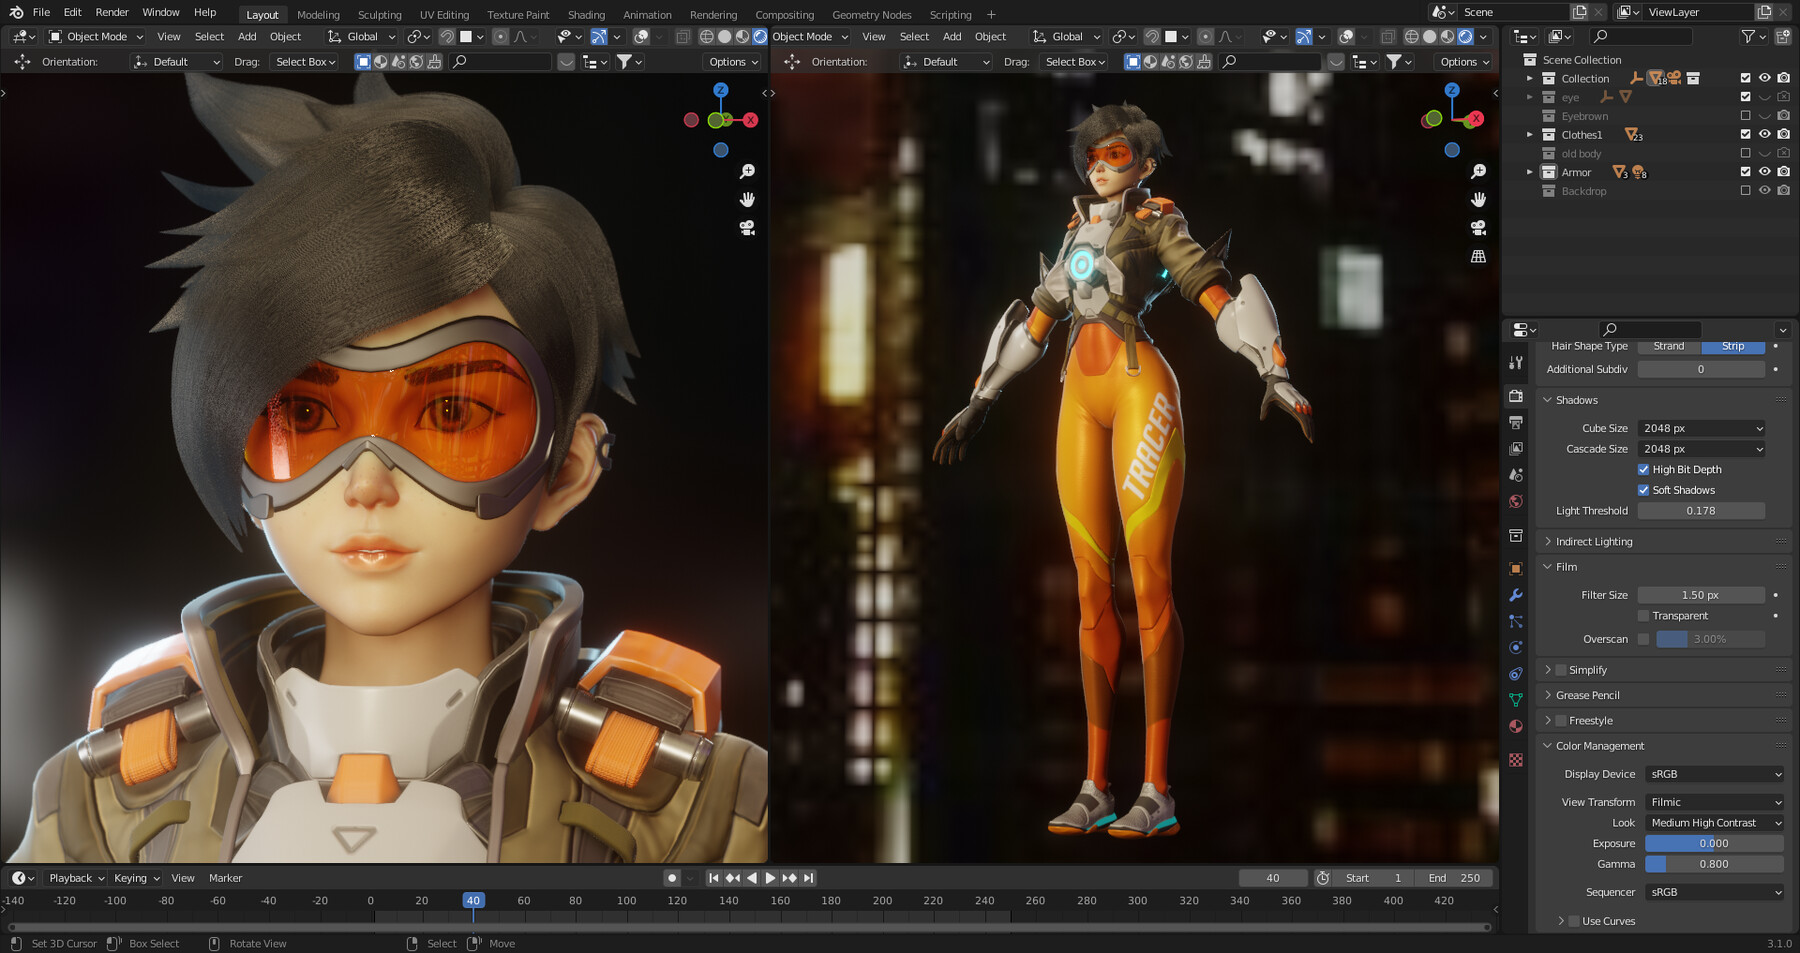This screenshot has height=953, width=1800.
Task: Click the outliner search field
Action: (x=1640, y=36)
